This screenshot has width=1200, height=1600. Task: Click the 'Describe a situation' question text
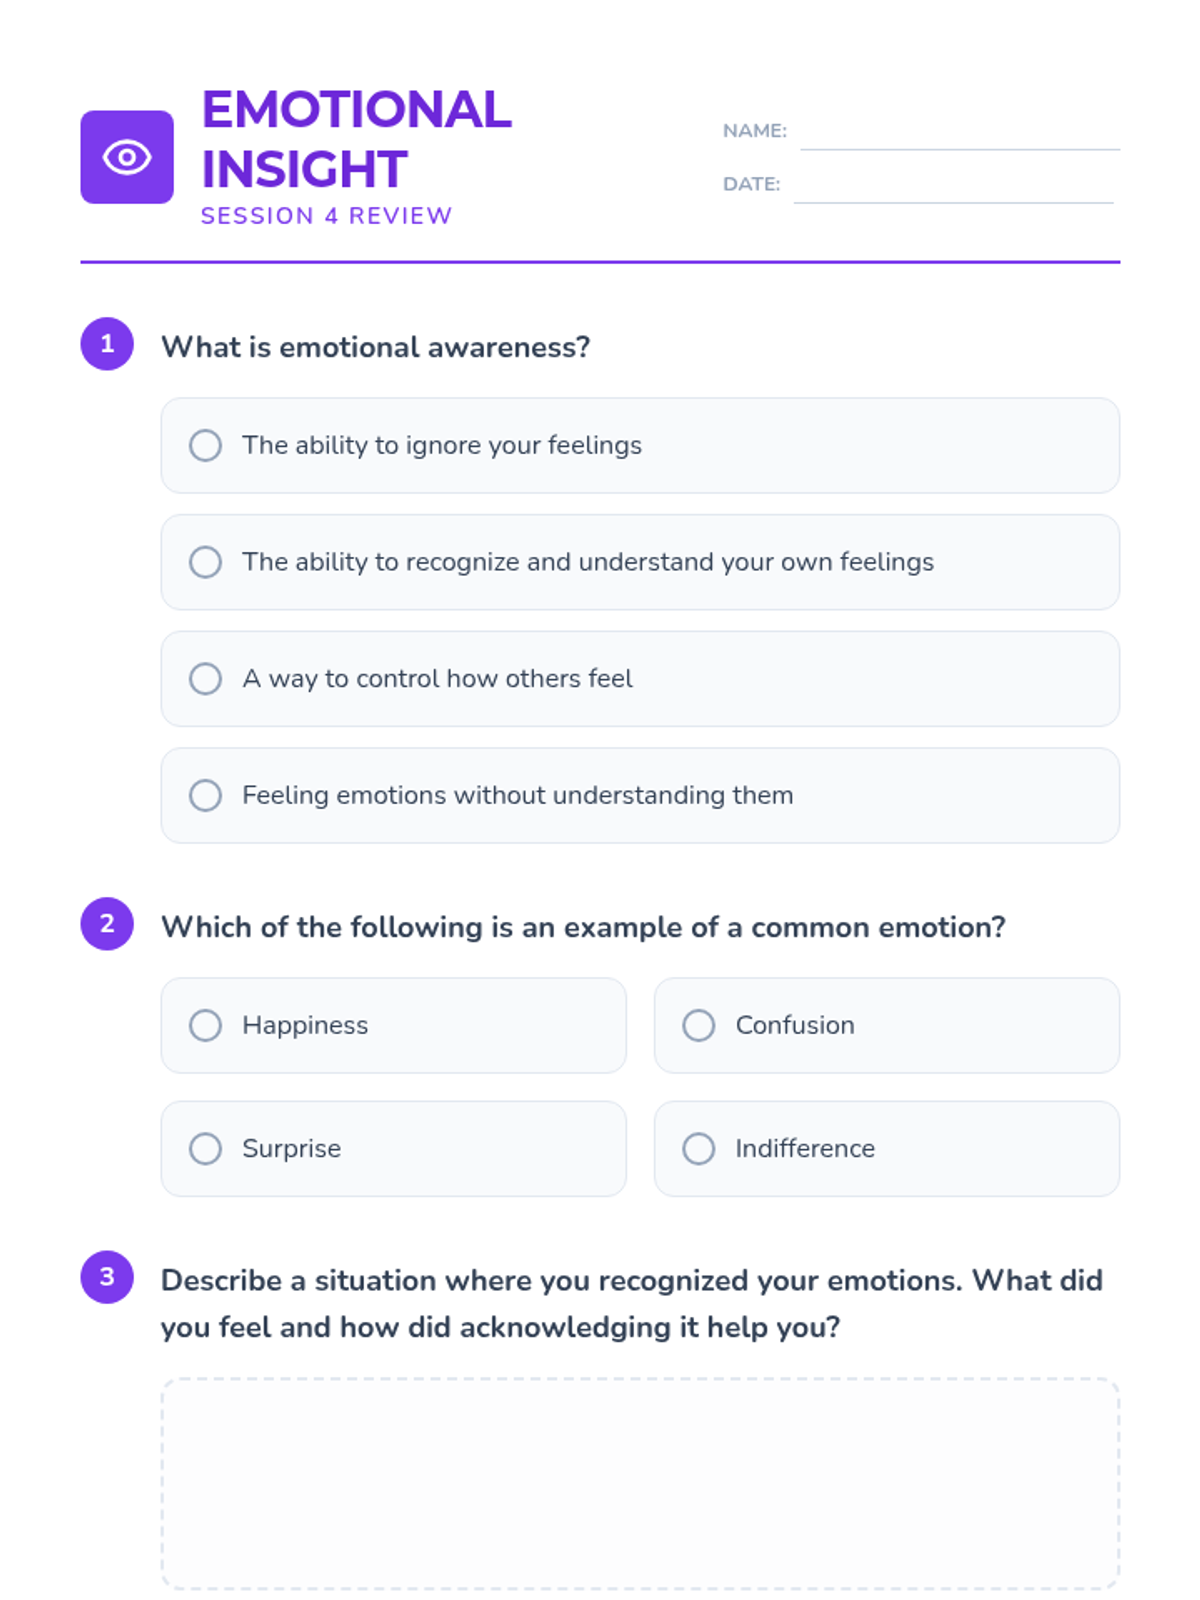pos(631,1303)
